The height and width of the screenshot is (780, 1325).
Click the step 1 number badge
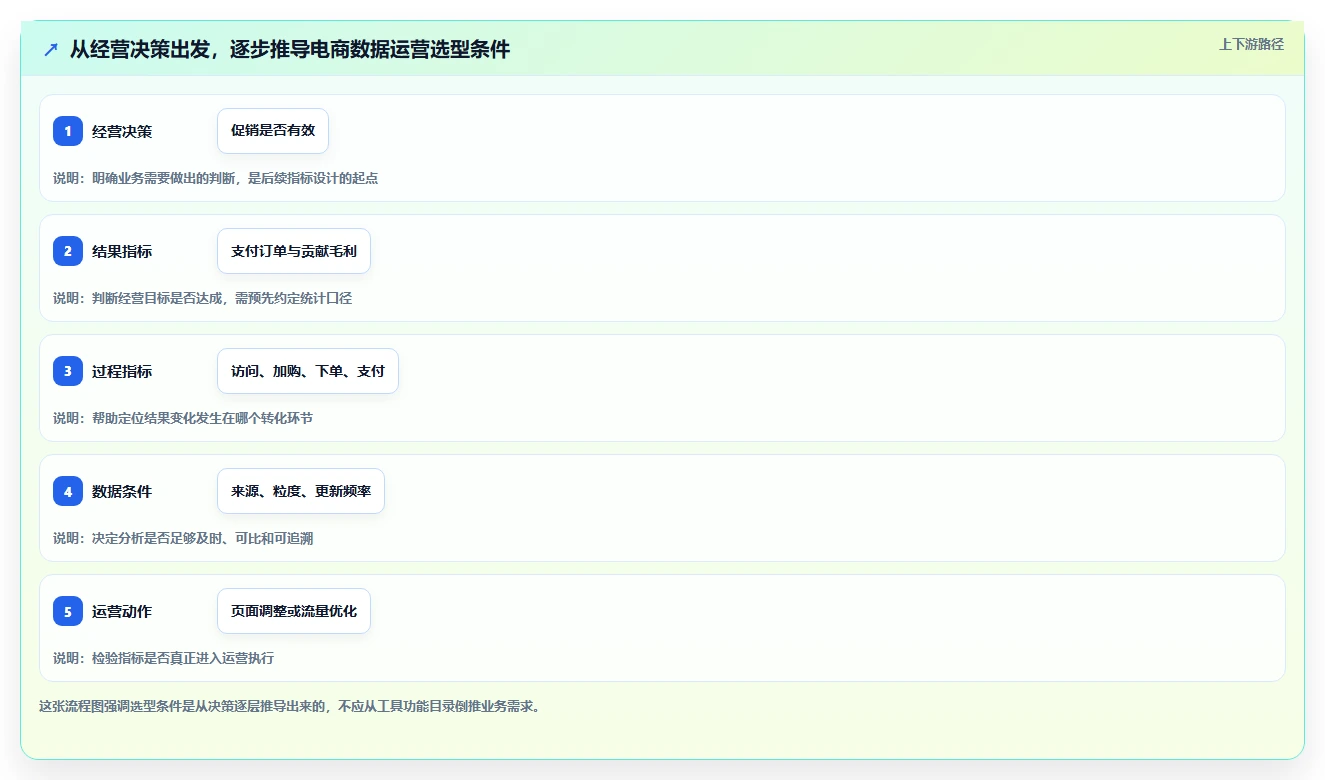coord(68,131)
